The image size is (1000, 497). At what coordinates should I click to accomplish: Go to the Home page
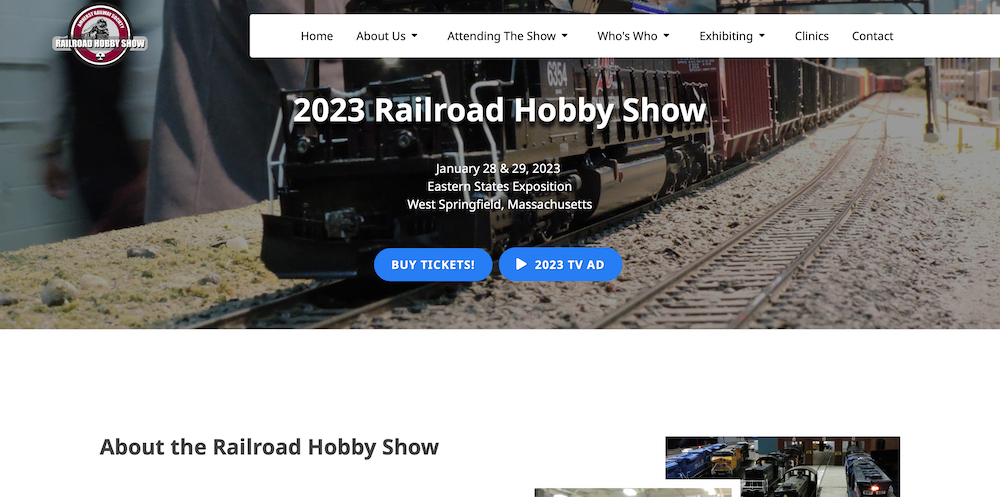(x=317, y=36)
